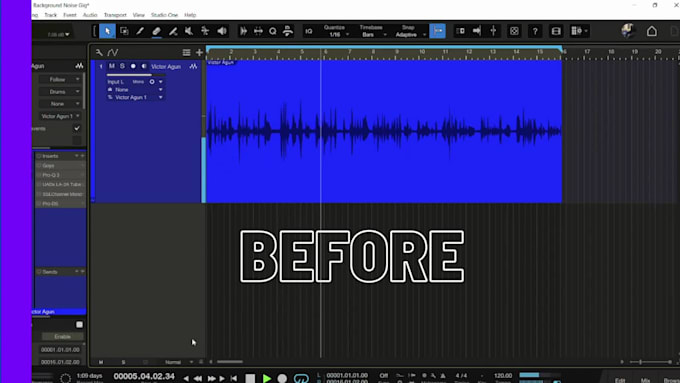Open track list wrench options icon
Viewport: 680px width, 383px height.
pos(99,52)
